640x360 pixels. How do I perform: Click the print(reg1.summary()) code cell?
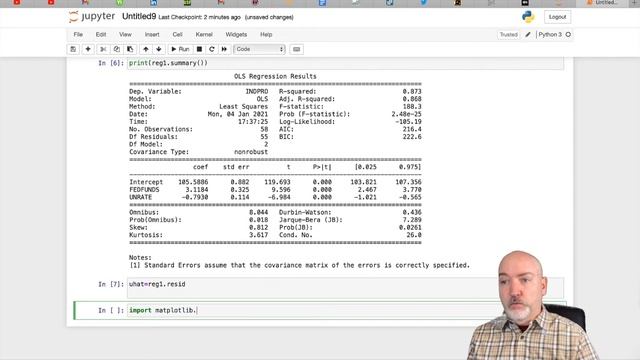pos(345,63)
